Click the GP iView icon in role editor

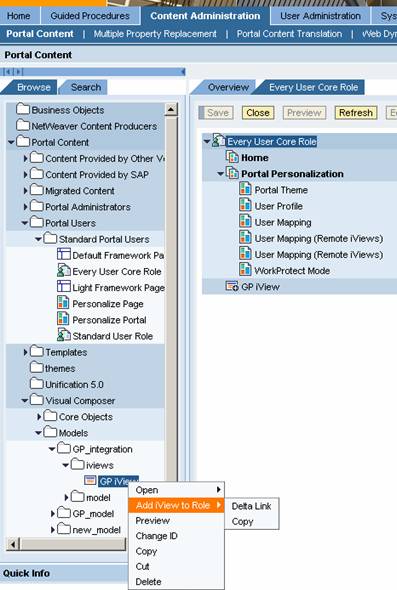[x=232, y=286]
